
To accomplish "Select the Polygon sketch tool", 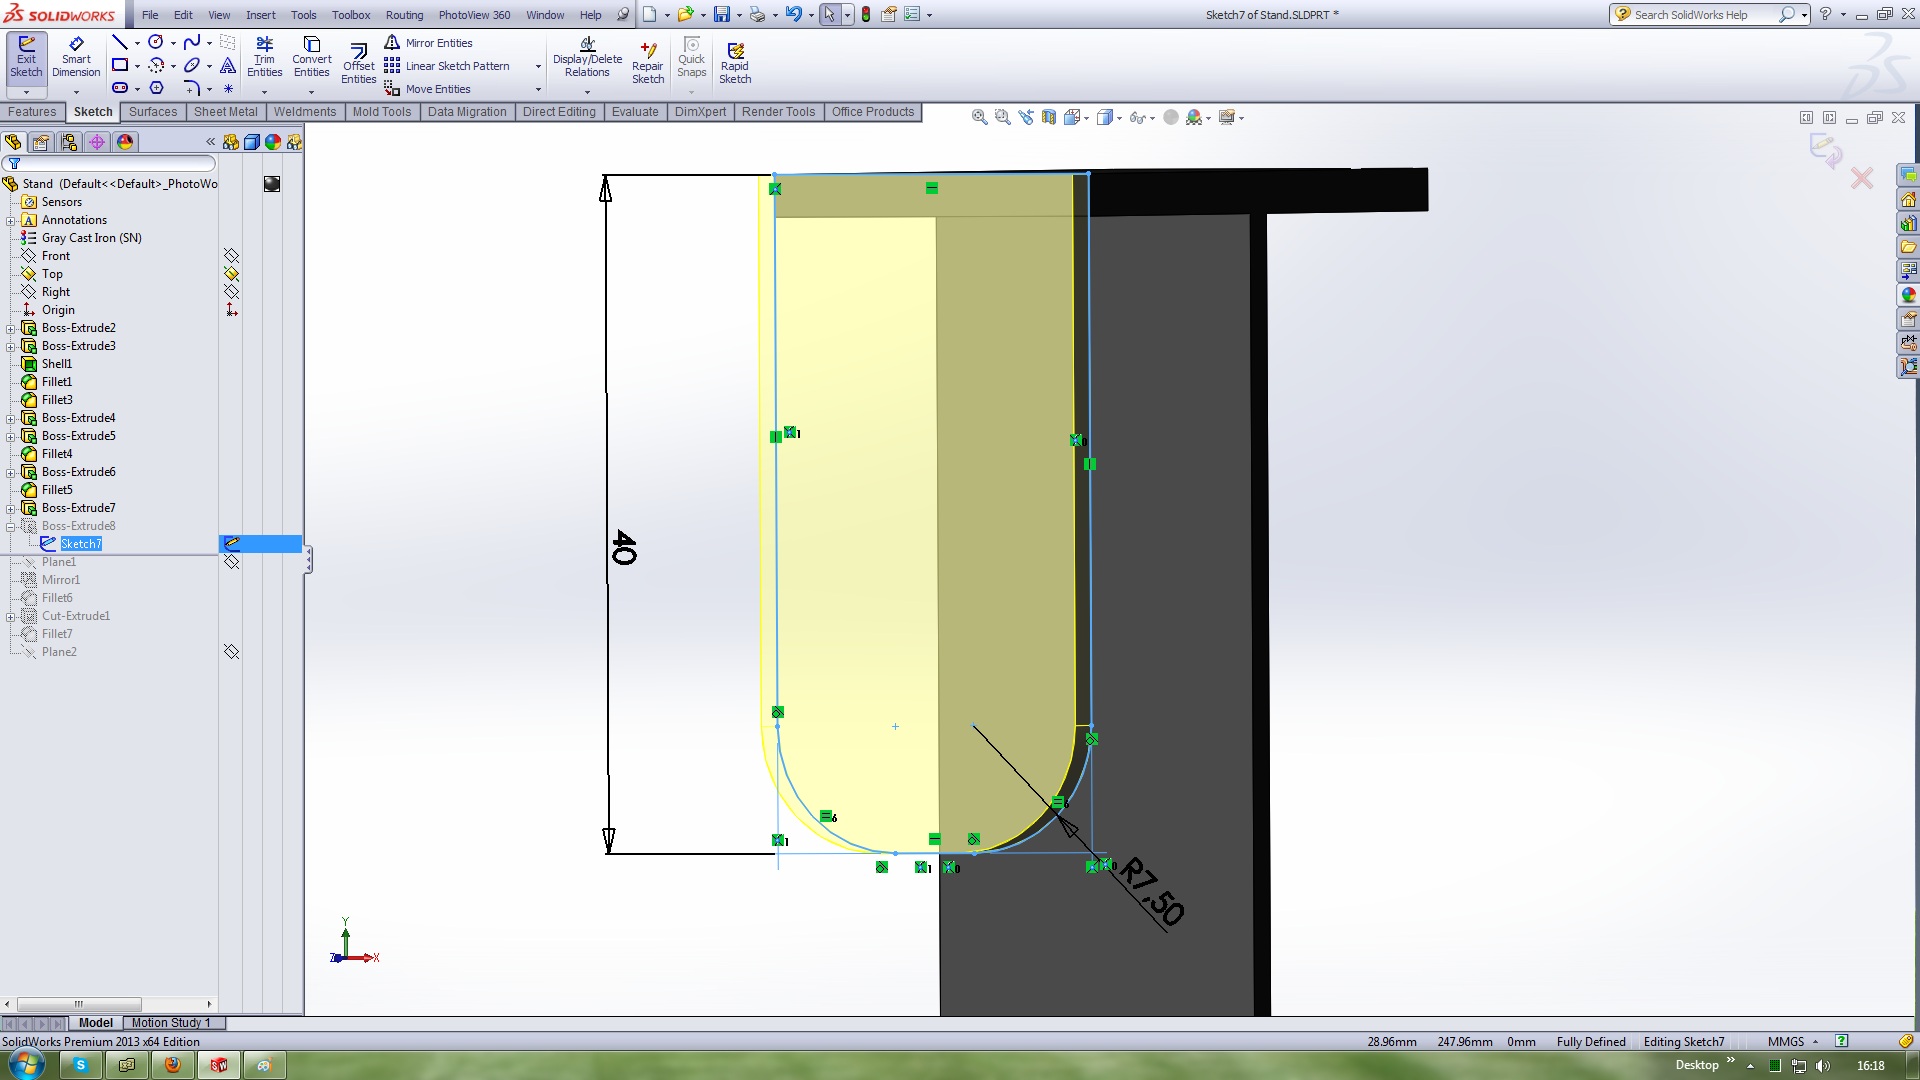I will tap(156, 88).
